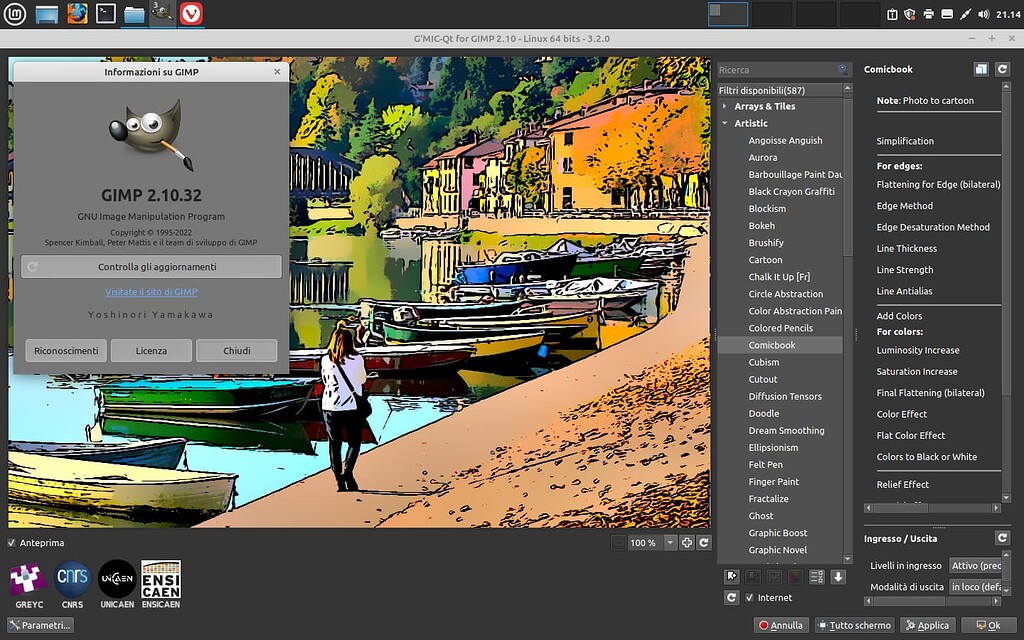
Task: Collapse the Artistic filter category
Action: tap(723, 123)
